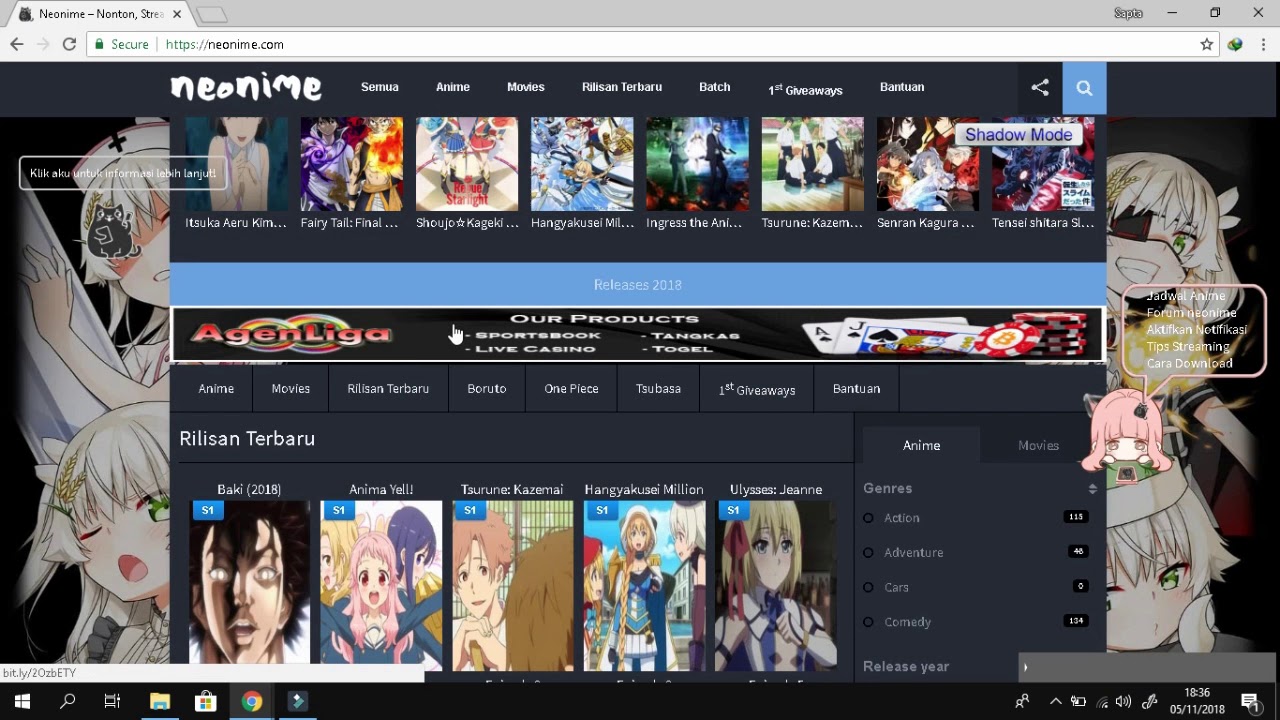Image resolution: width=1280 pixels, height=720 pixels.
Task: Expand the Genres list sorter arrows
Action: click(1092, 488)
